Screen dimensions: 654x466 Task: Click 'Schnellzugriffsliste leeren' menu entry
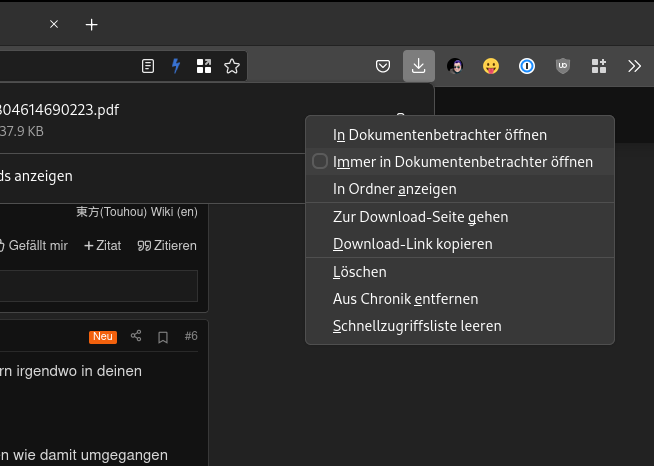[417, 326]
